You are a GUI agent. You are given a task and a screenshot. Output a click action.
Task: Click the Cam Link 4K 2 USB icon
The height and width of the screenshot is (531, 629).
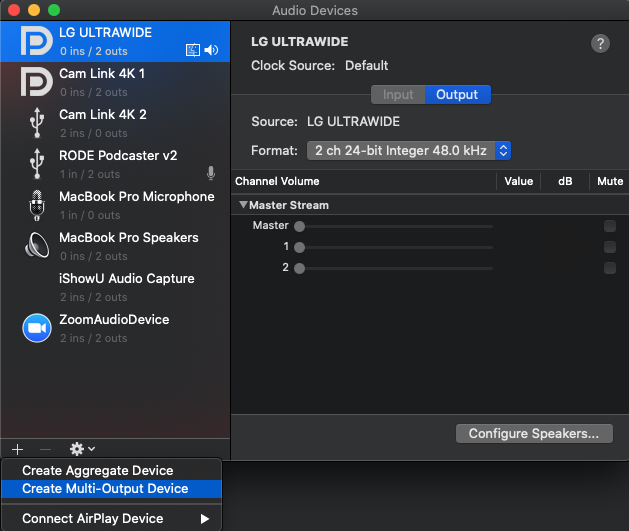pyautogui.click(x=37, y=123)
